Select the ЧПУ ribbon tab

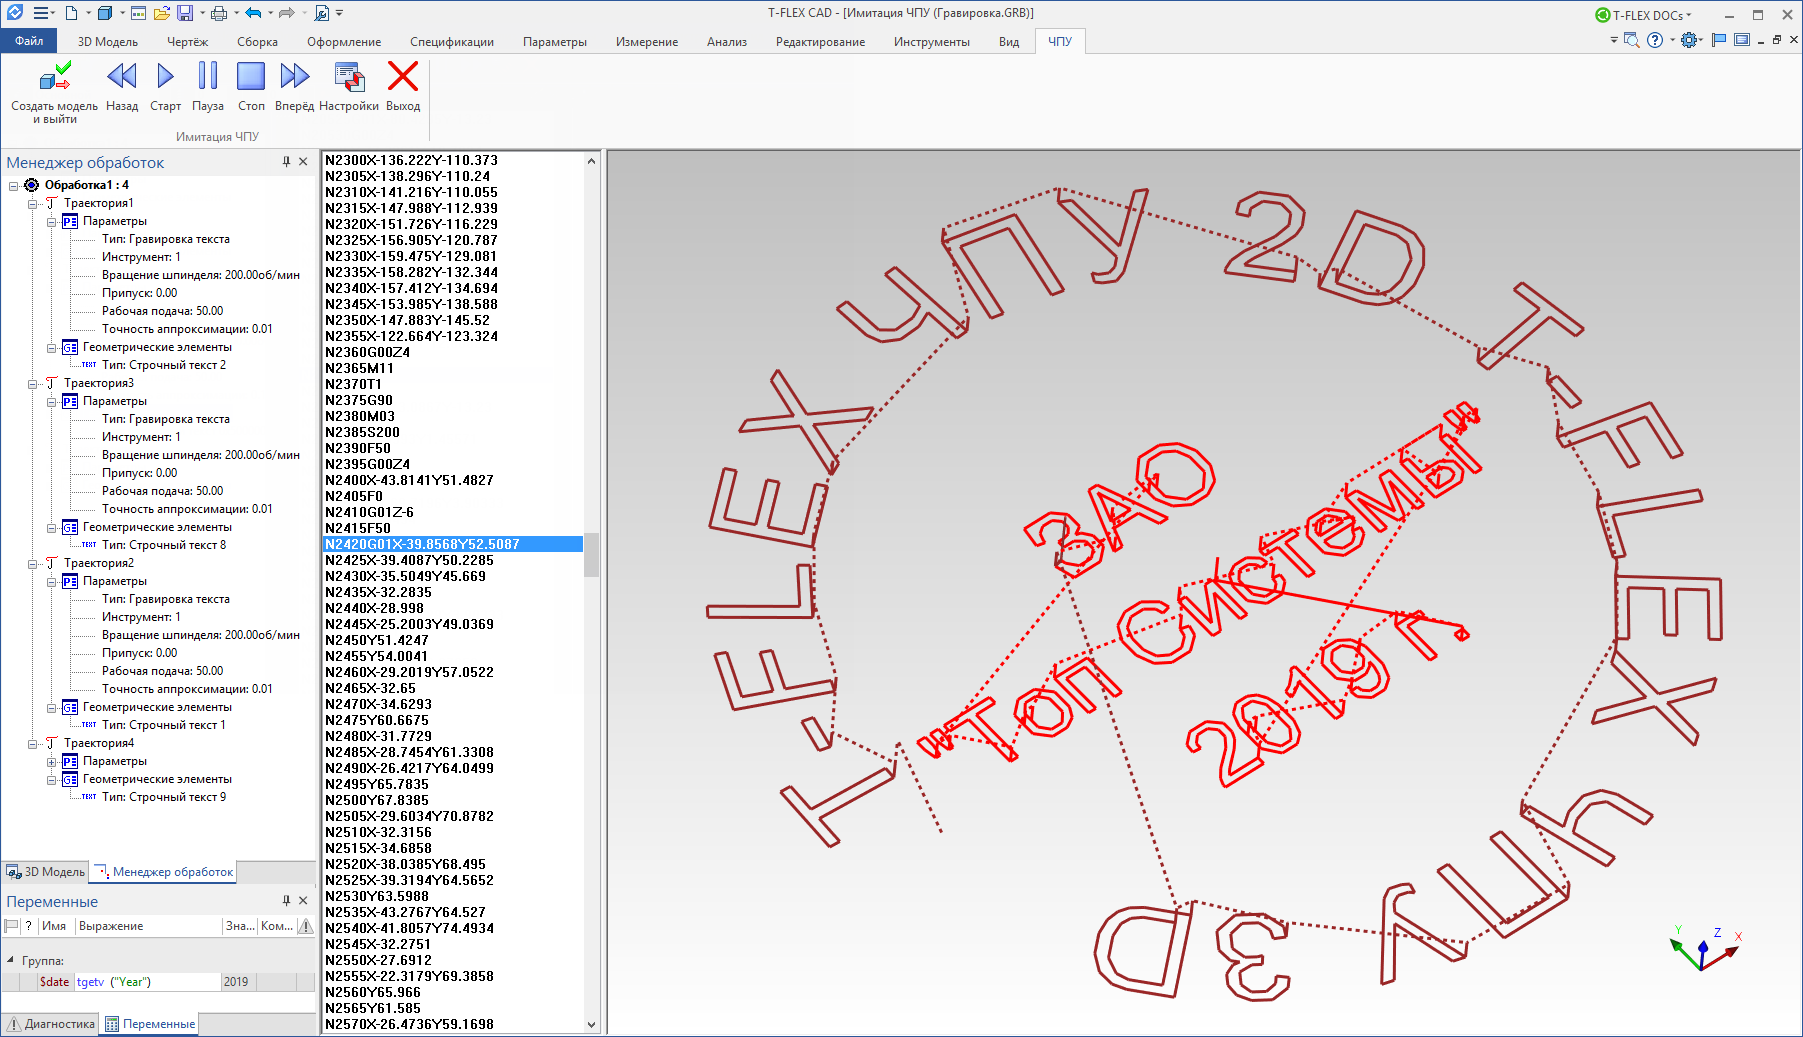pyautogui.click(x=1060, y=42)
